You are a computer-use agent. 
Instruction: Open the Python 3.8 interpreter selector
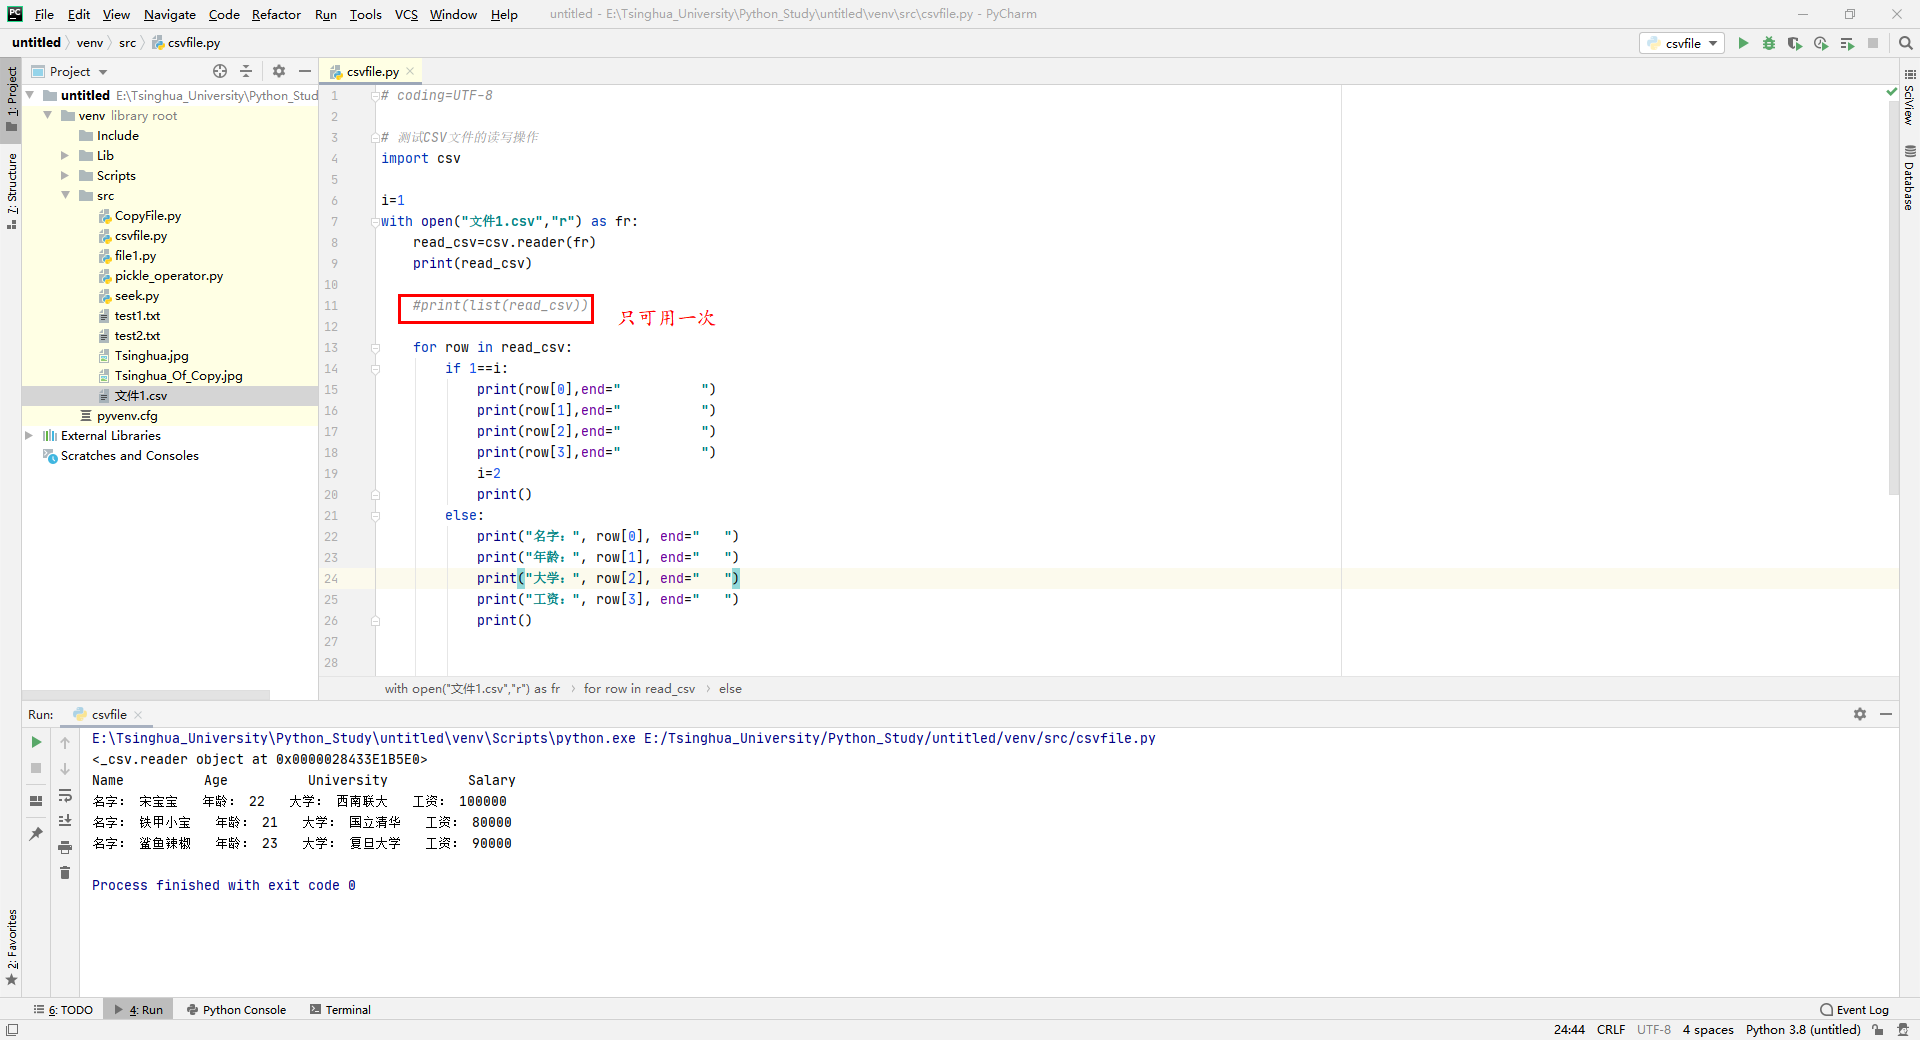click(1803, 1029)
